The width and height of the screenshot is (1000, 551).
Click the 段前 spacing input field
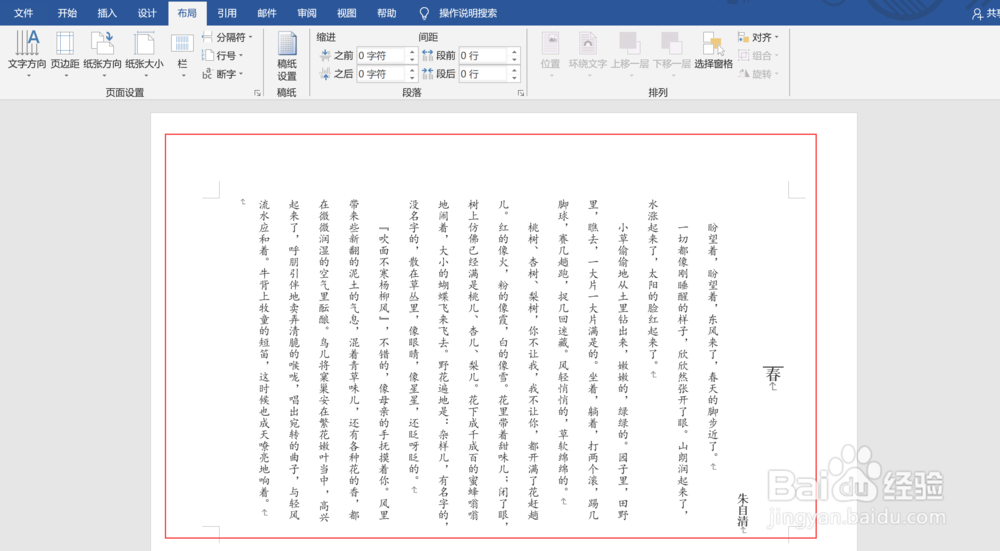coord(483,55)
